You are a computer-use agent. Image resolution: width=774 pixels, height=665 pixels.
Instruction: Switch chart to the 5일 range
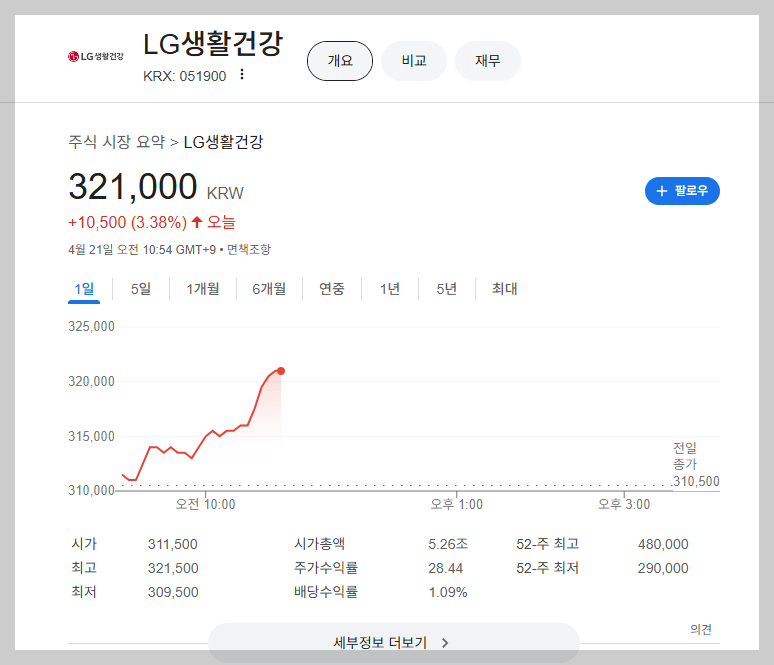click(141, 289)
